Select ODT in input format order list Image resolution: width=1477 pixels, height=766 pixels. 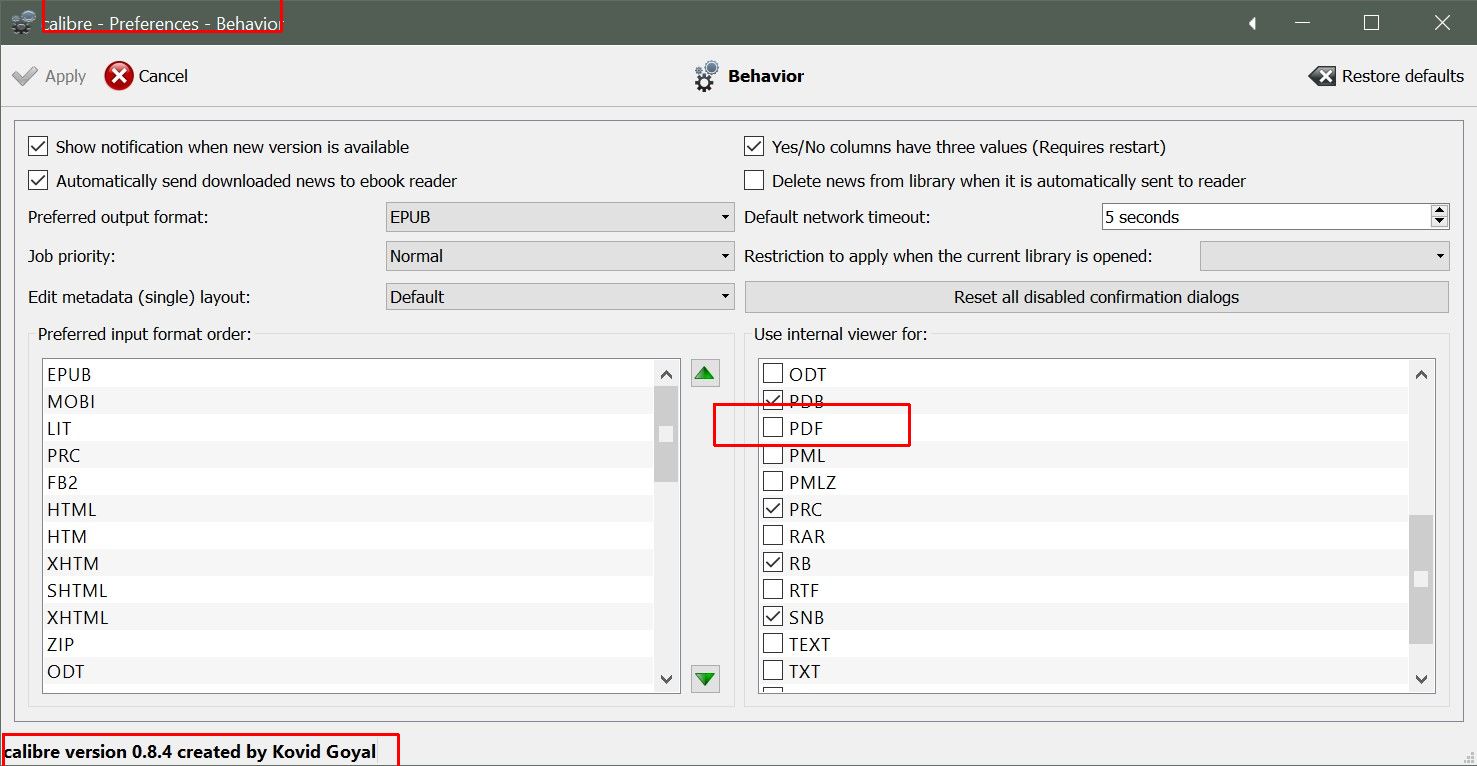(x=348, y=671)
